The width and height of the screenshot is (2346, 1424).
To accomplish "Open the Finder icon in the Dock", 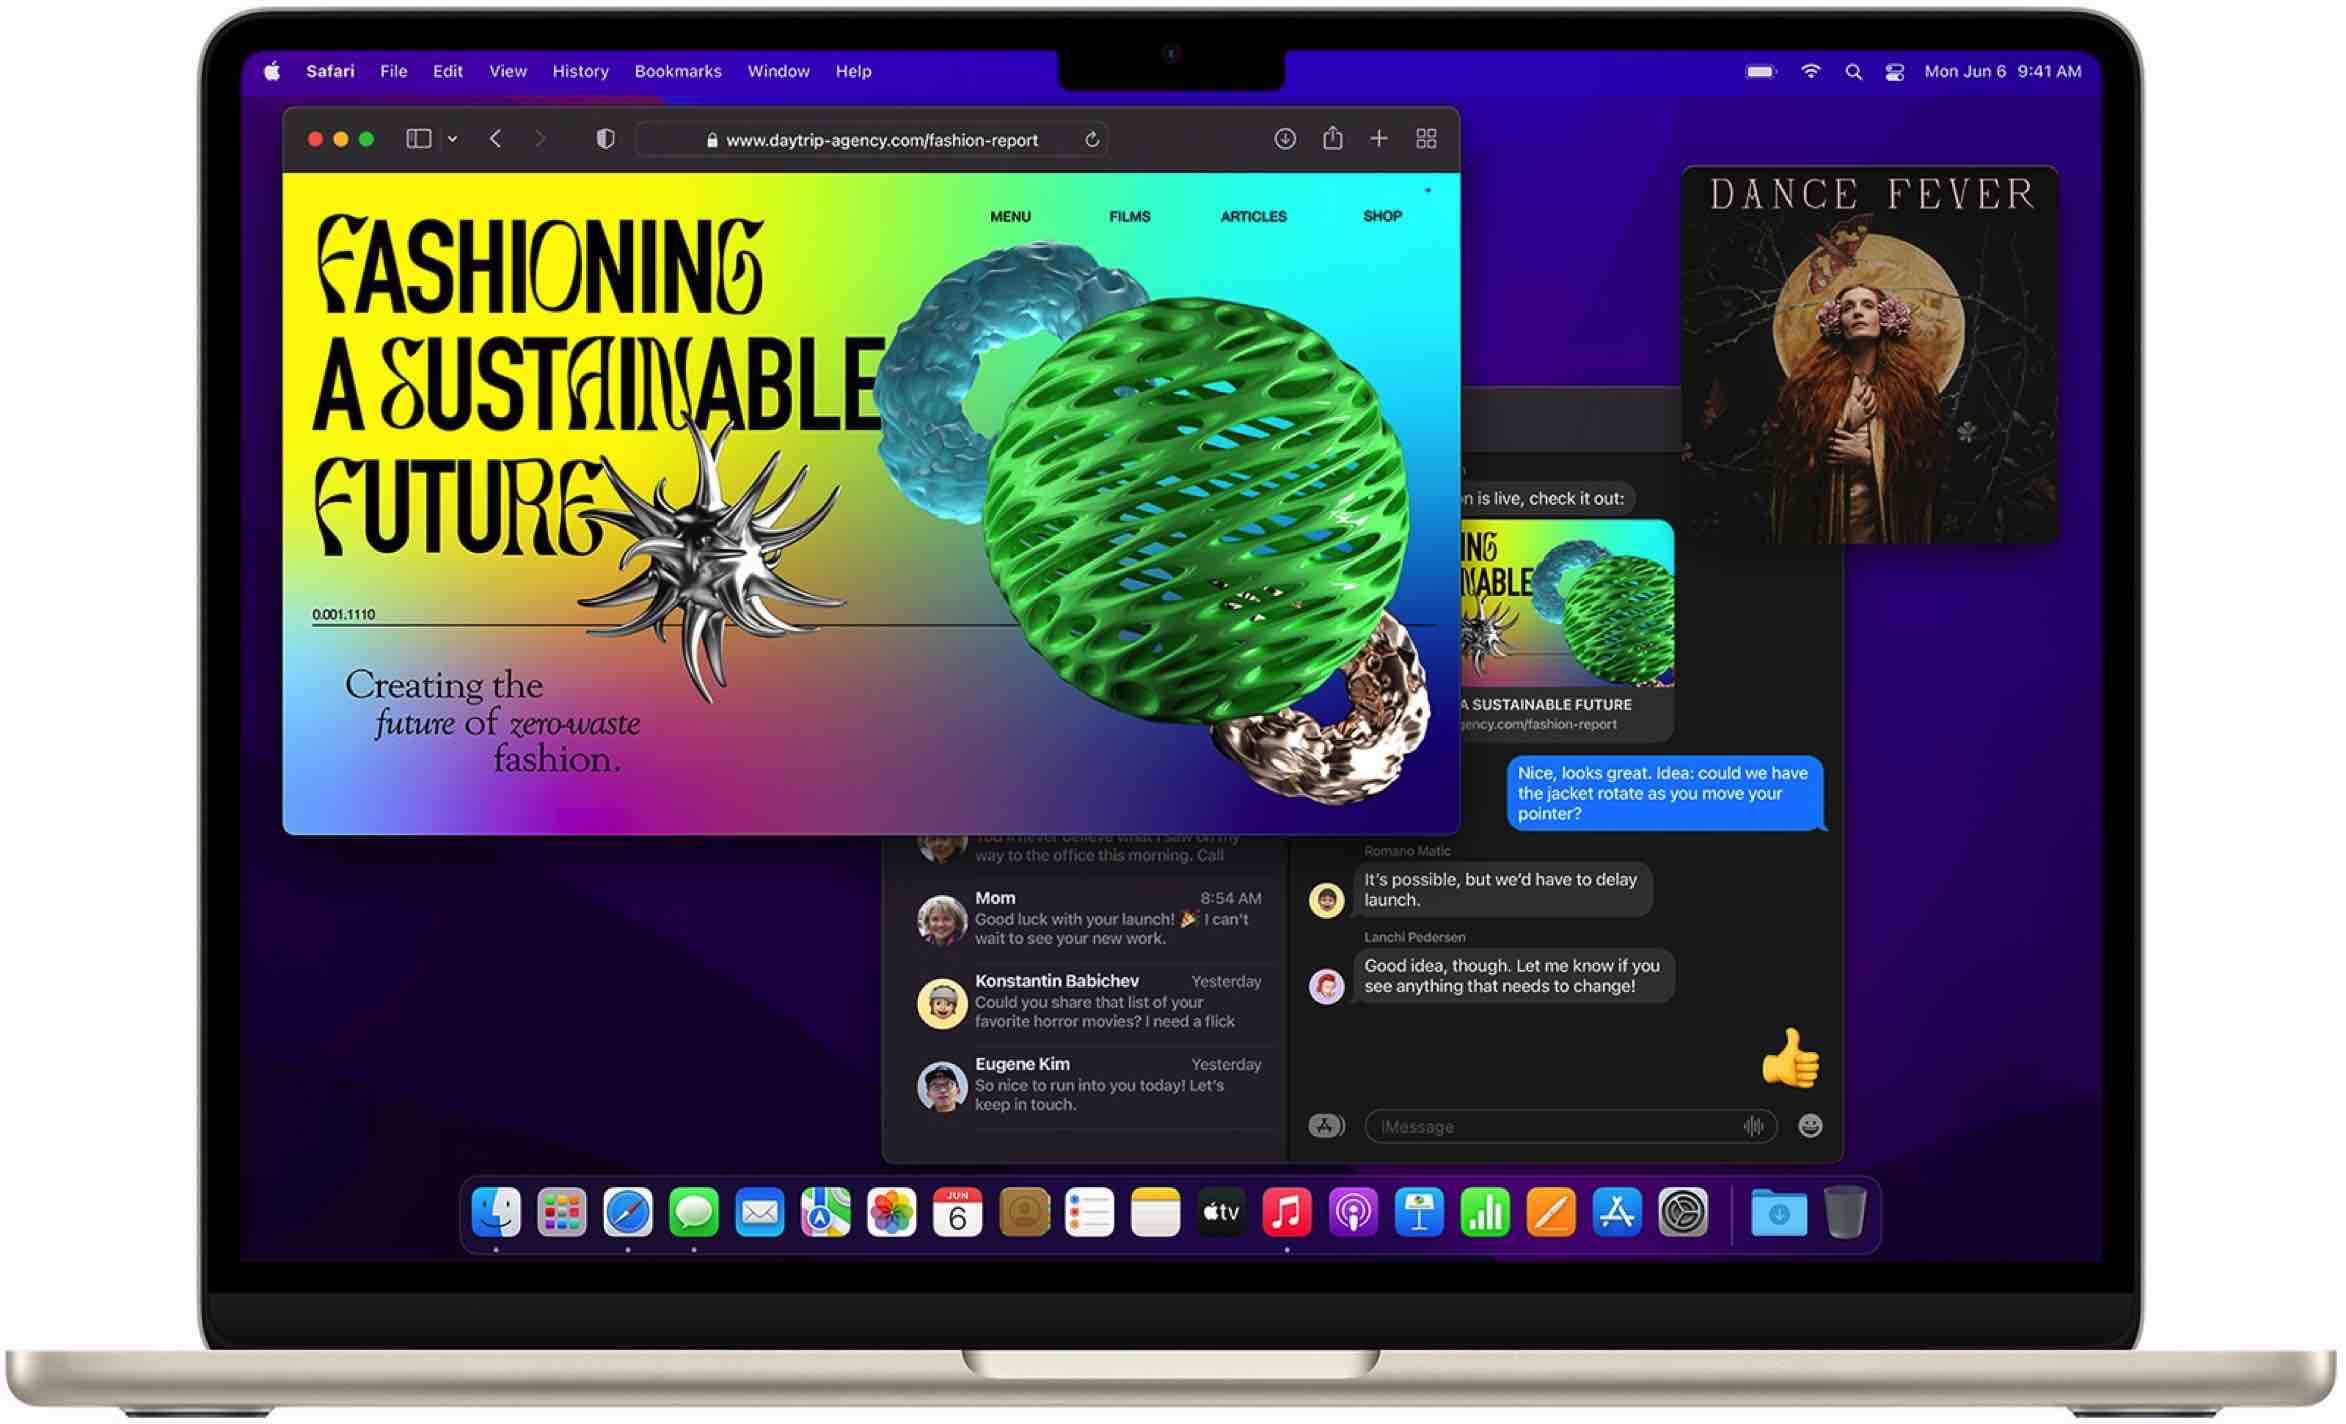I will click(496, 1213).
